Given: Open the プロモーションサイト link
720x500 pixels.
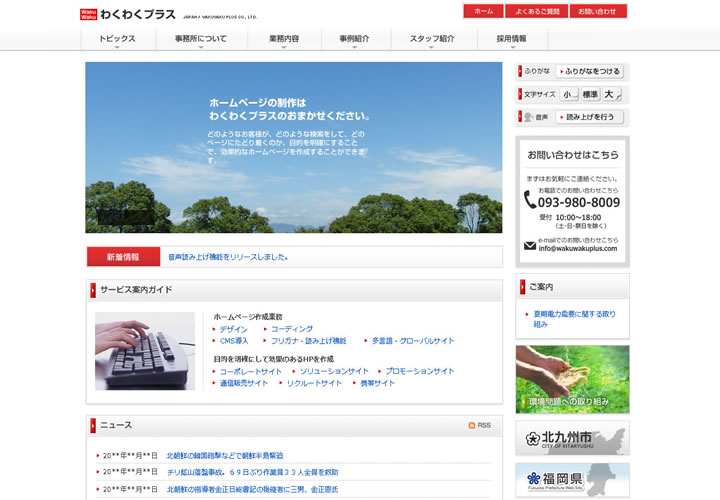Looking at the screenshot, I should tap(420, 371).
